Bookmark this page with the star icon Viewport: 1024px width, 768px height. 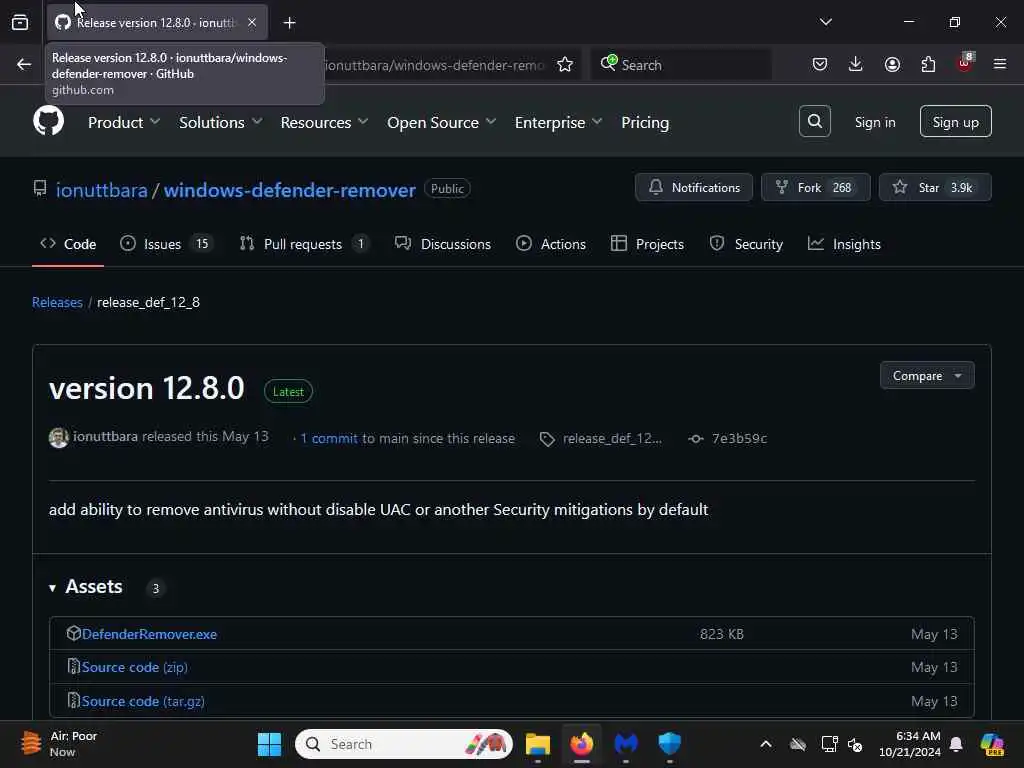(565, 65)
